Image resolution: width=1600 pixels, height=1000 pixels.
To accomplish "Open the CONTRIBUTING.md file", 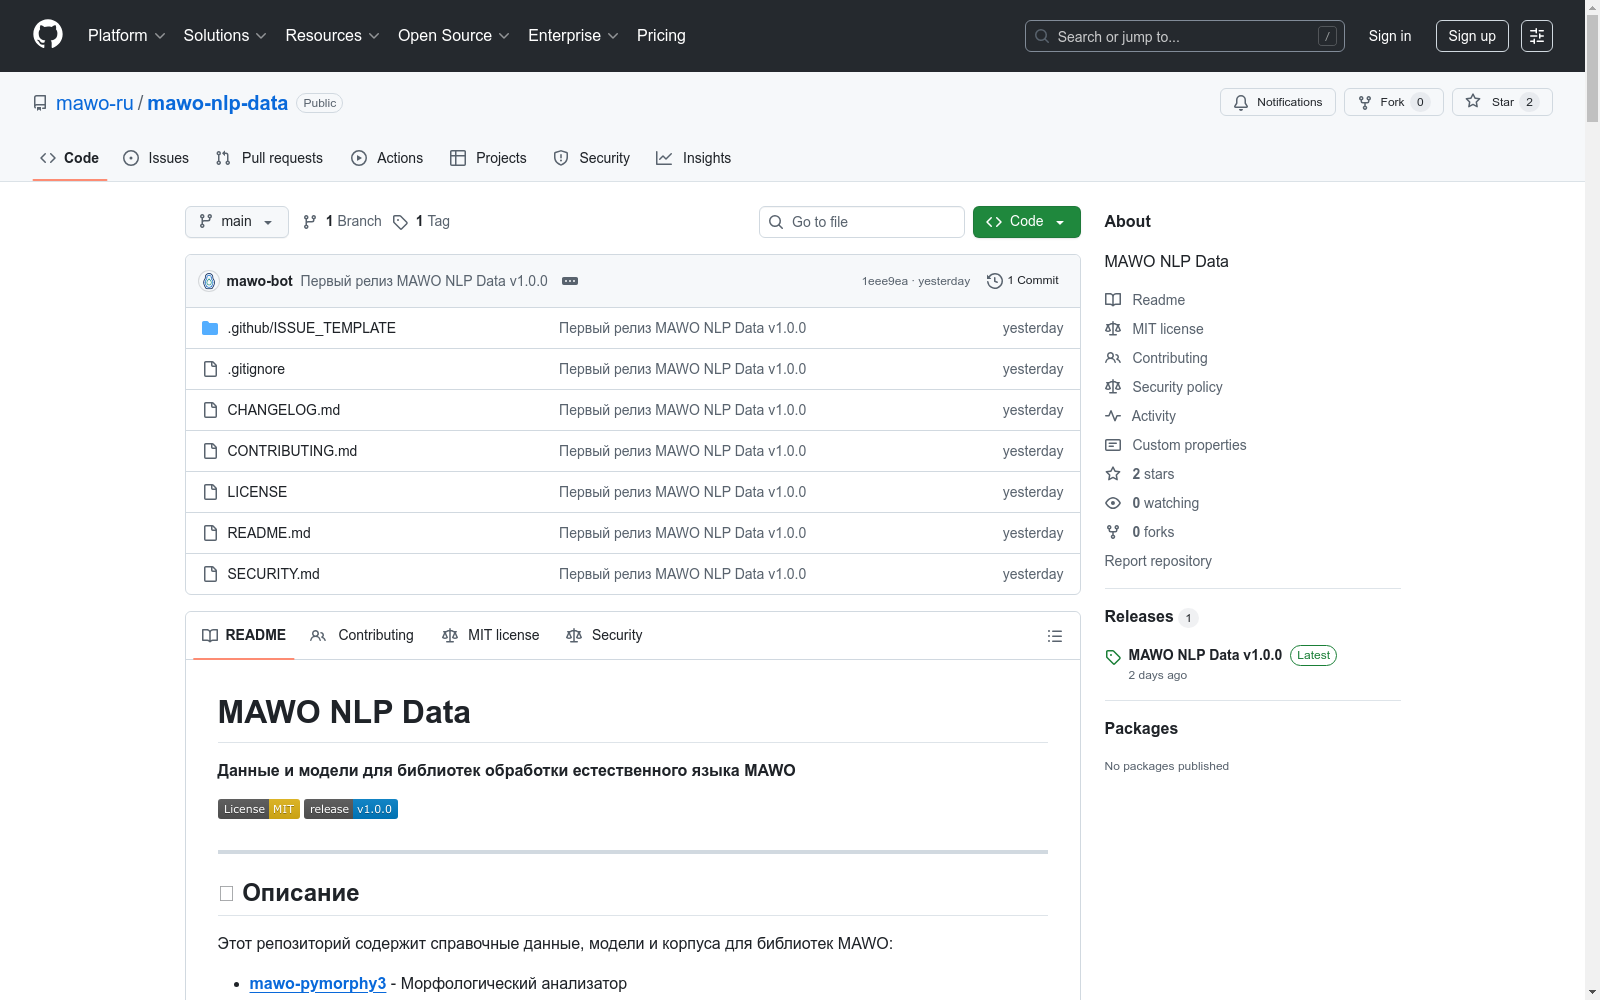I will (292, 451).
